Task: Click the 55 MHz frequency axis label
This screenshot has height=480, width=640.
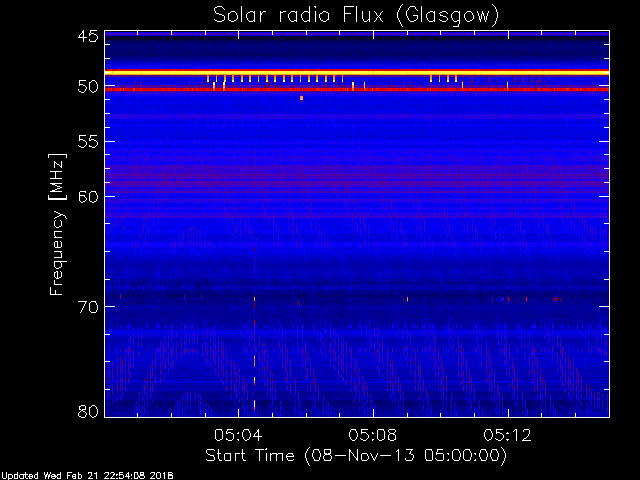Action: (88, 142)
